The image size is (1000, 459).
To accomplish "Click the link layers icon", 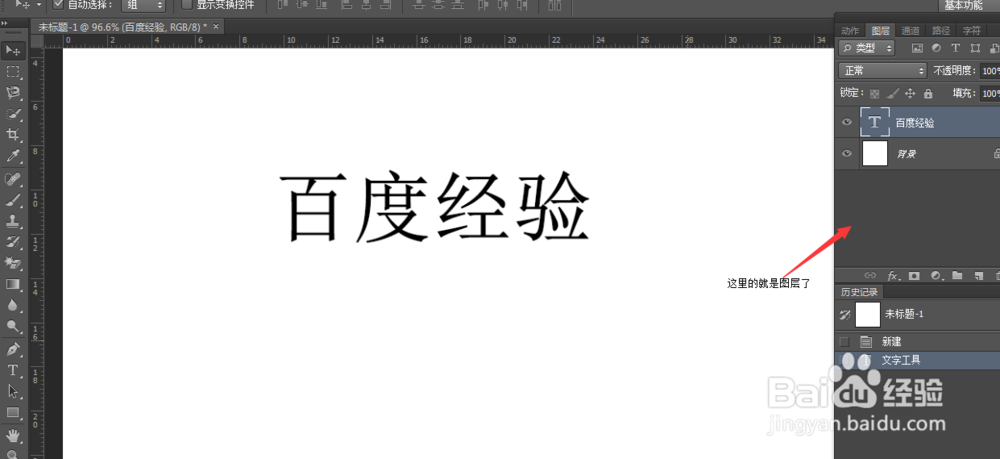I will [x=870, y=276].
